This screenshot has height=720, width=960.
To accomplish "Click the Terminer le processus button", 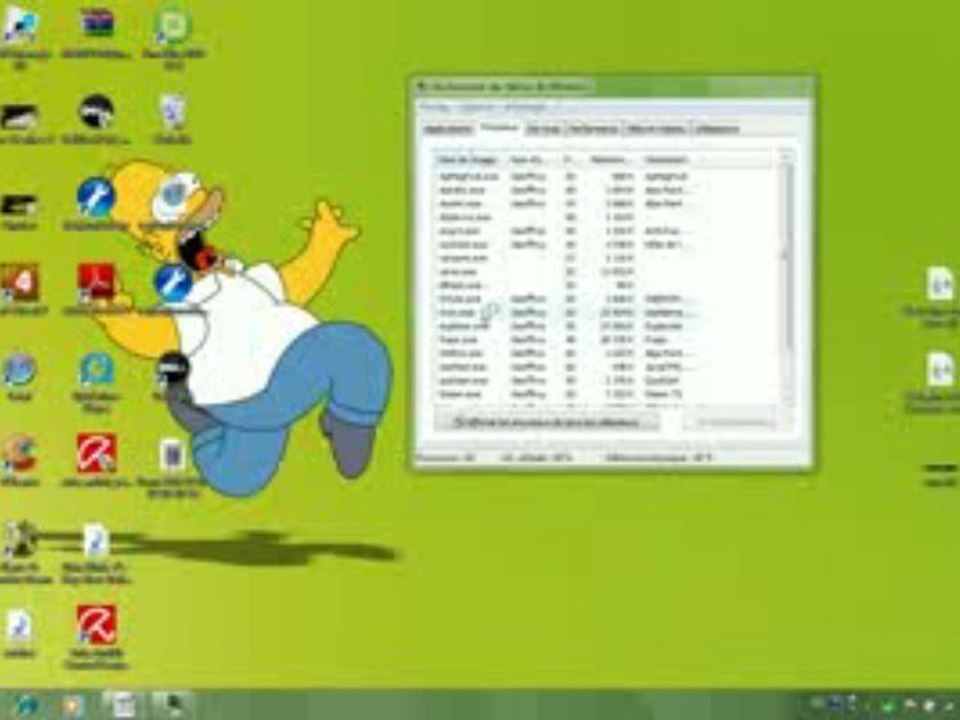I will pyautogui.click(x=729, y=422).
